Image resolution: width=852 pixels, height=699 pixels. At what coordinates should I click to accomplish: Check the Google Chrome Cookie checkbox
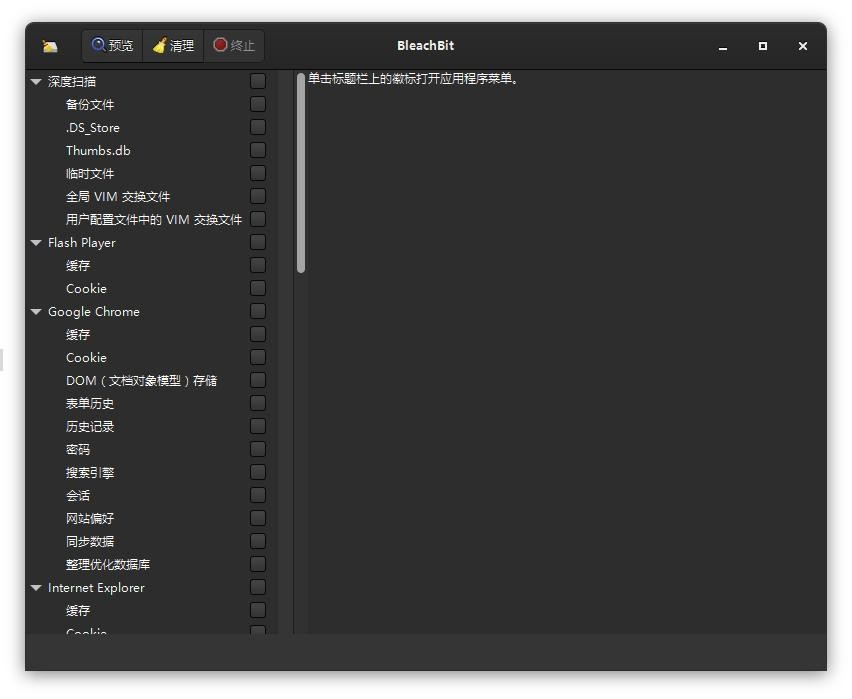click(x=258, y=358)
